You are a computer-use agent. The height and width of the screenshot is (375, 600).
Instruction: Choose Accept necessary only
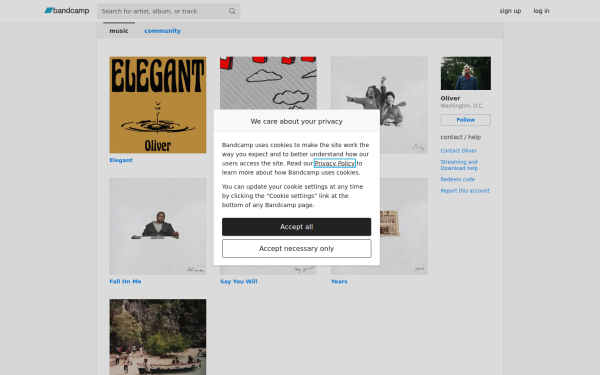point(297,249)
